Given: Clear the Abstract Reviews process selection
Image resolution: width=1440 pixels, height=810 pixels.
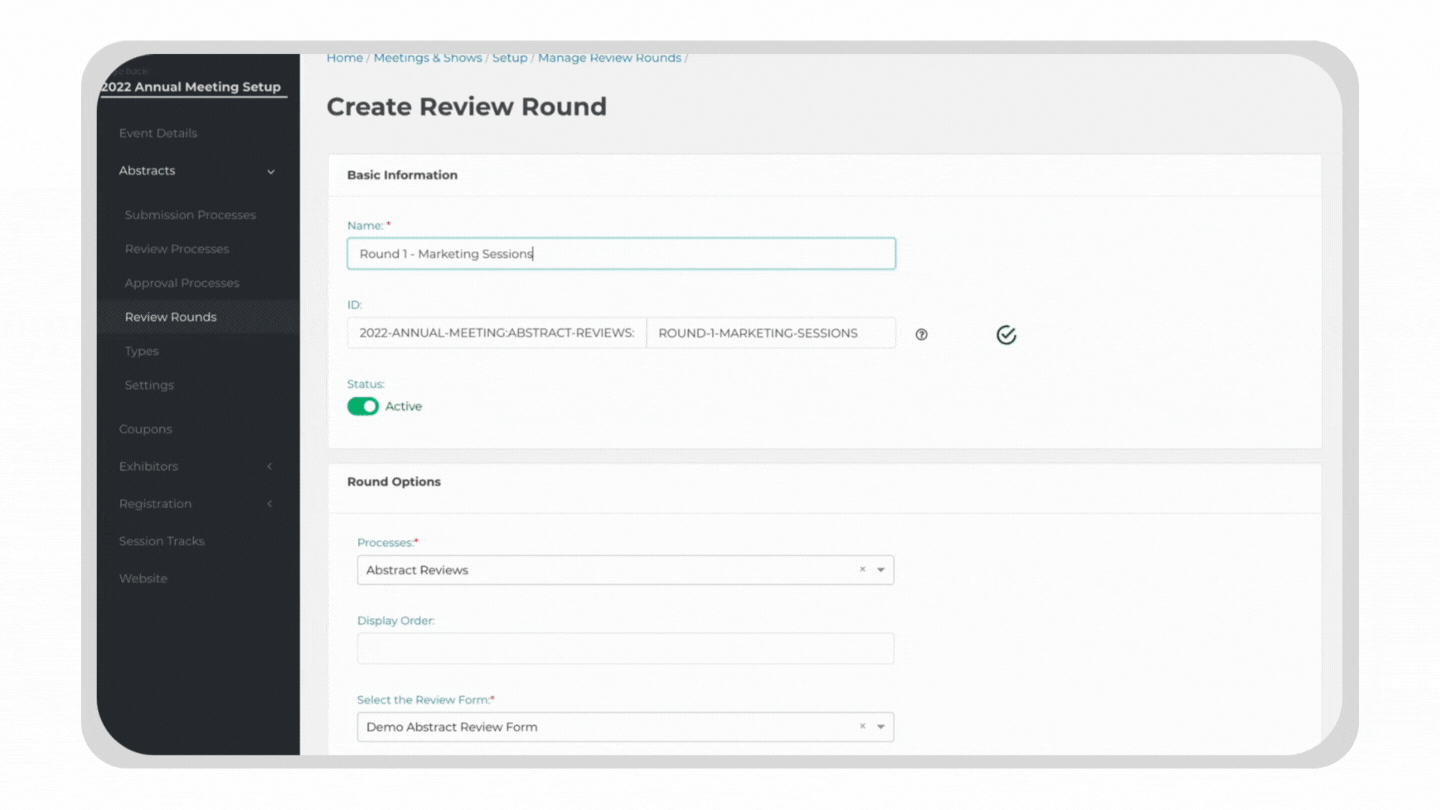Looking at the screenshot, I should 862,570.
